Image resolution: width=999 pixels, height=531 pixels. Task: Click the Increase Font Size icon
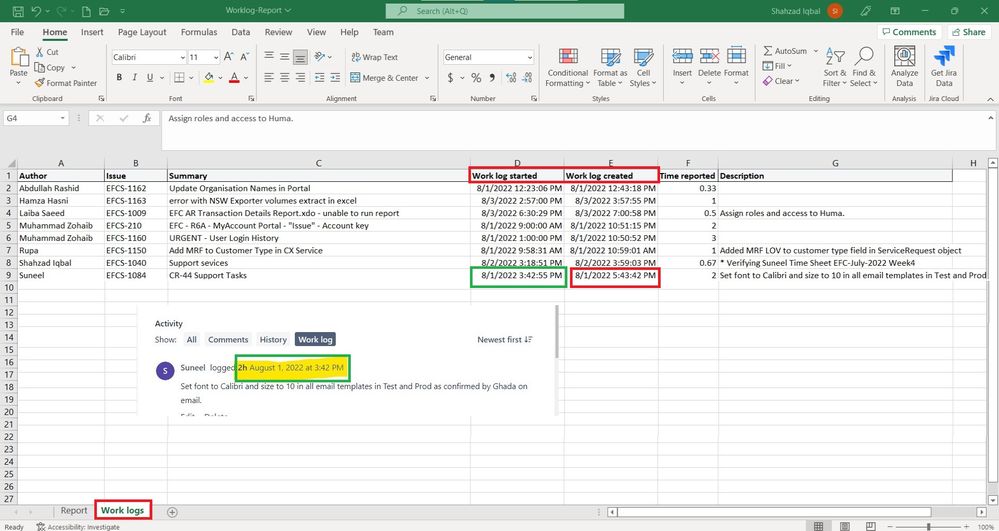[229, 57]
